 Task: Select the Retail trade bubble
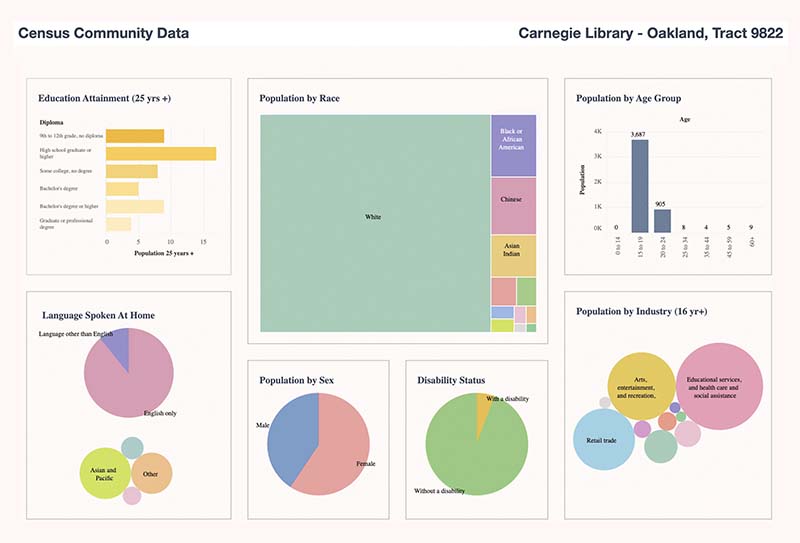tap(603, 440)
